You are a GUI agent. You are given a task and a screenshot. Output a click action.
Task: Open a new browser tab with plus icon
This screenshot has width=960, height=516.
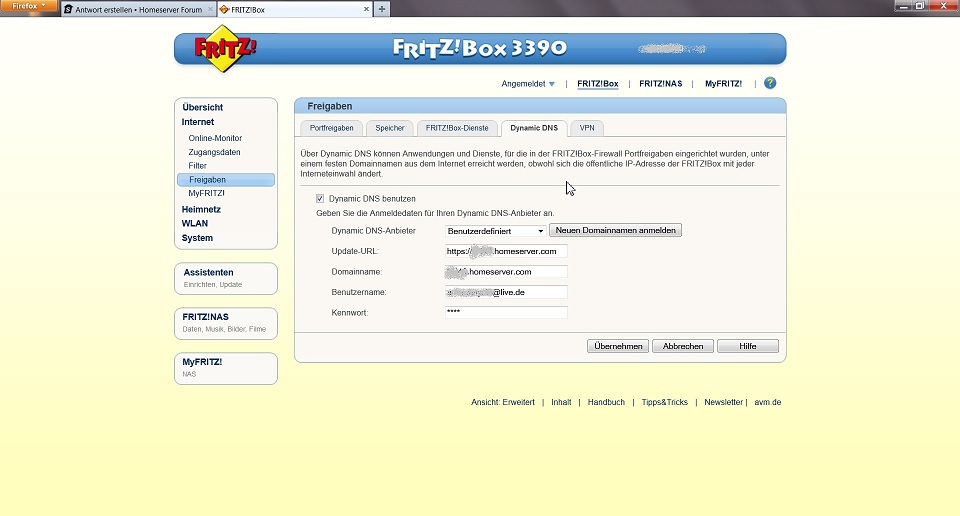tap(381, 9)
